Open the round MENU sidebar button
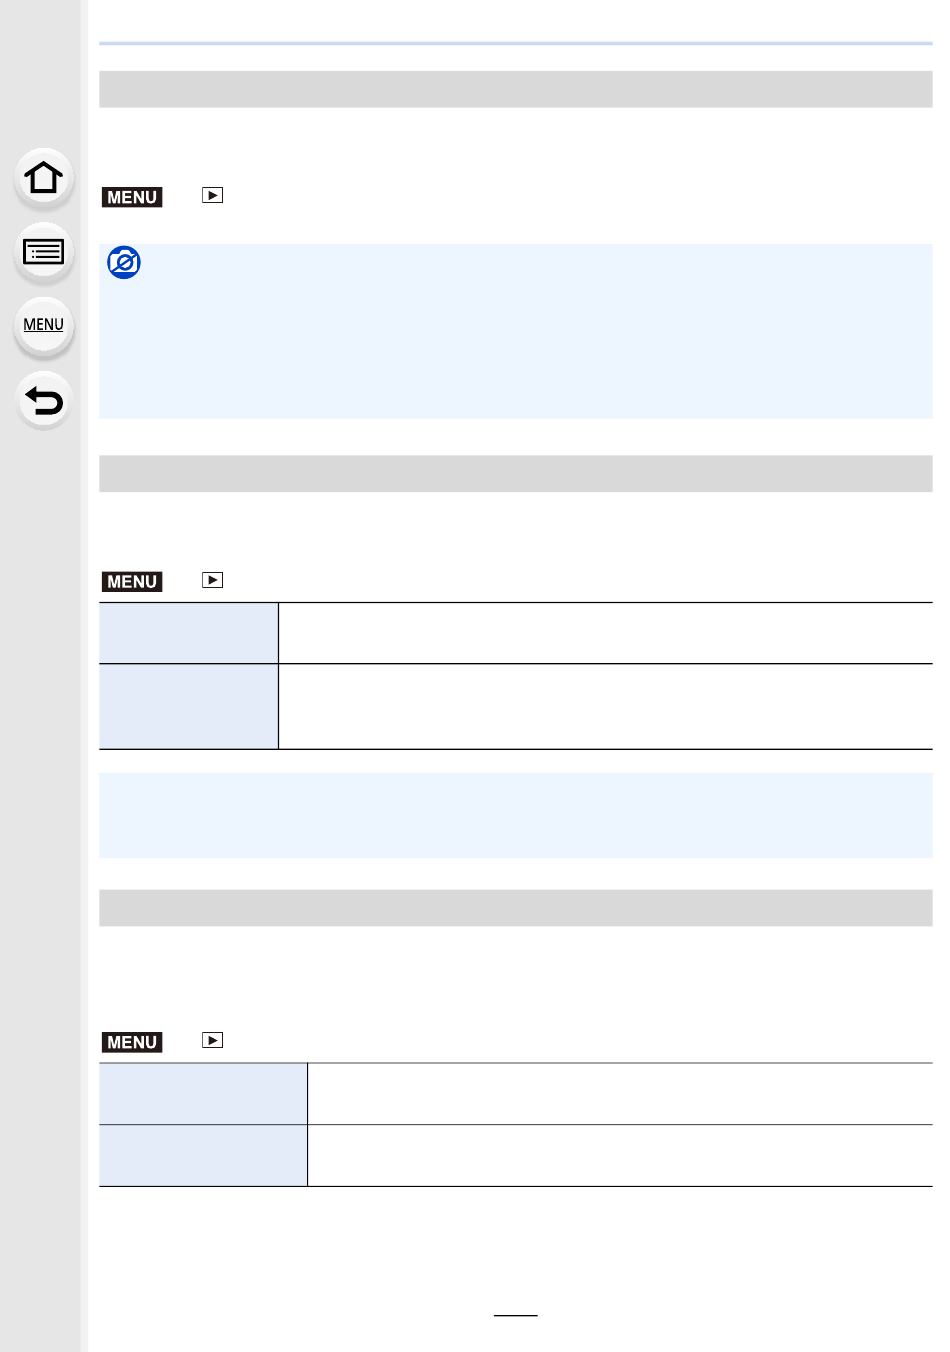The image size is (950, 1352). tap(43, 325)
